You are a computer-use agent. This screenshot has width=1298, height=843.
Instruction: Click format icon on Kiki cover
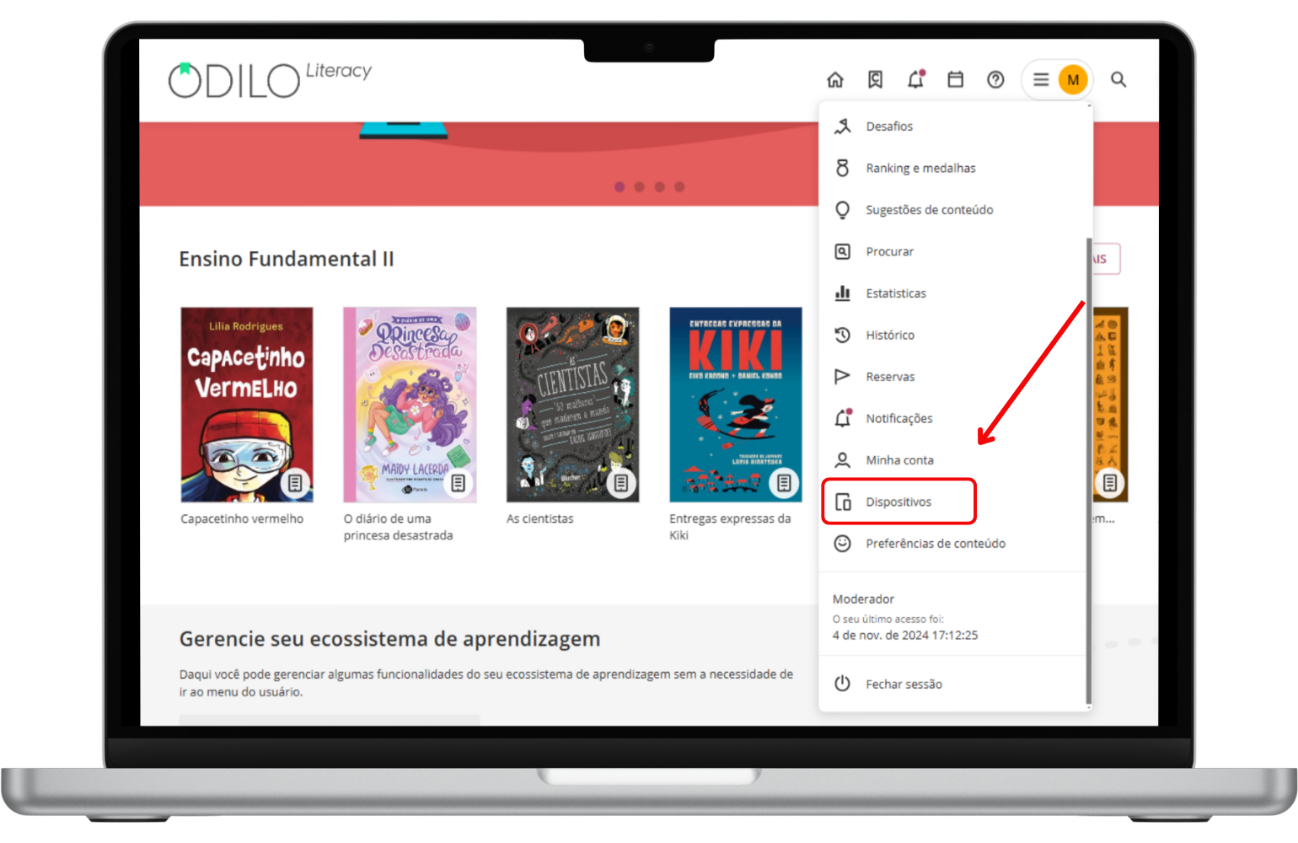point(784,484)
